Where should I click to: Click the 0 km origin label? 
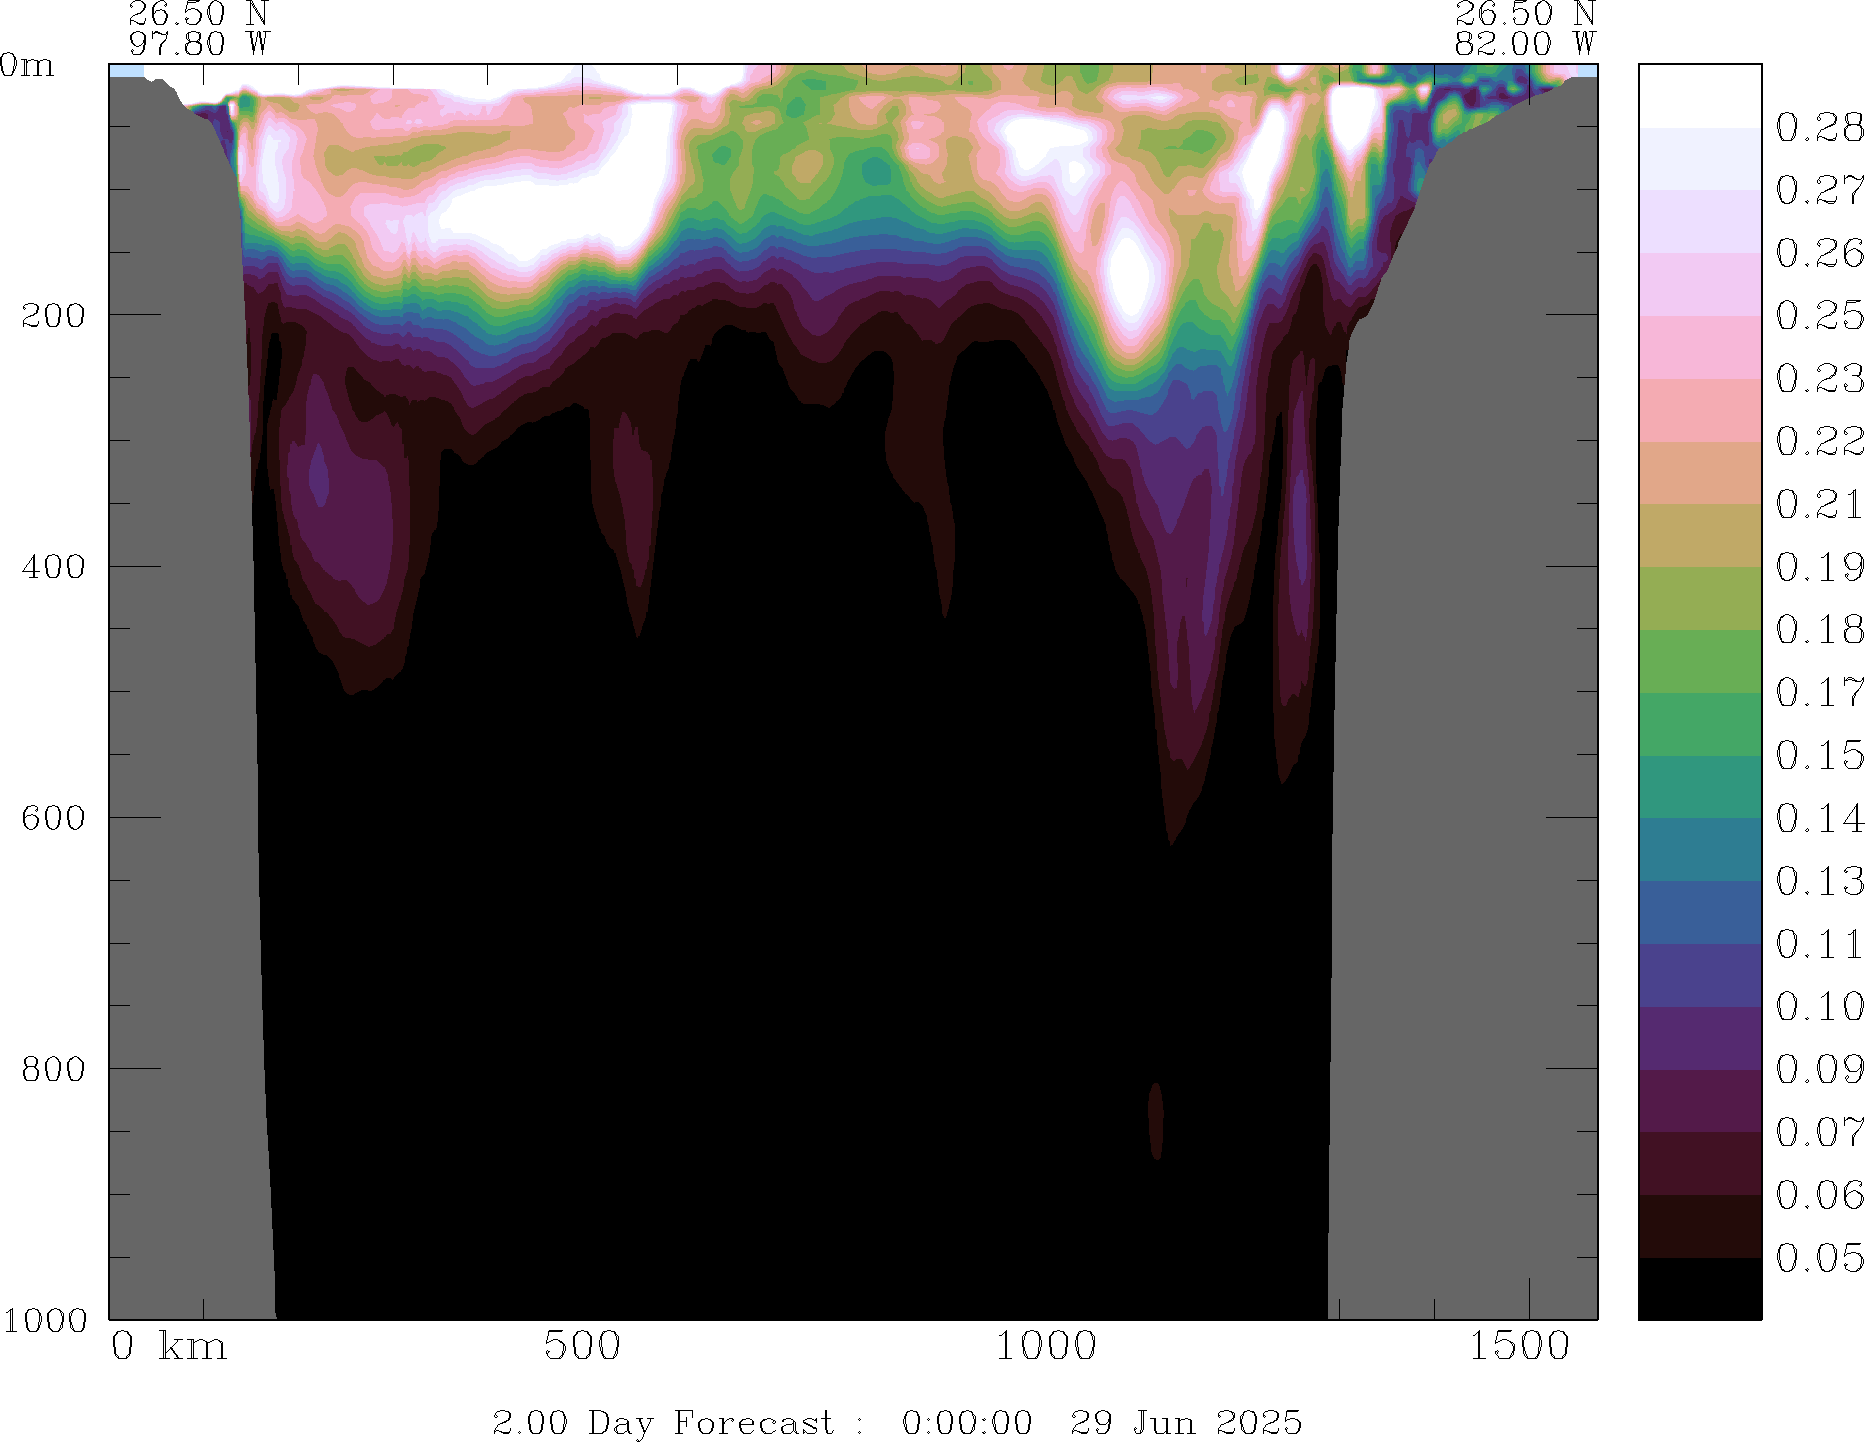pyautogui.click(x=168, y=1346)
